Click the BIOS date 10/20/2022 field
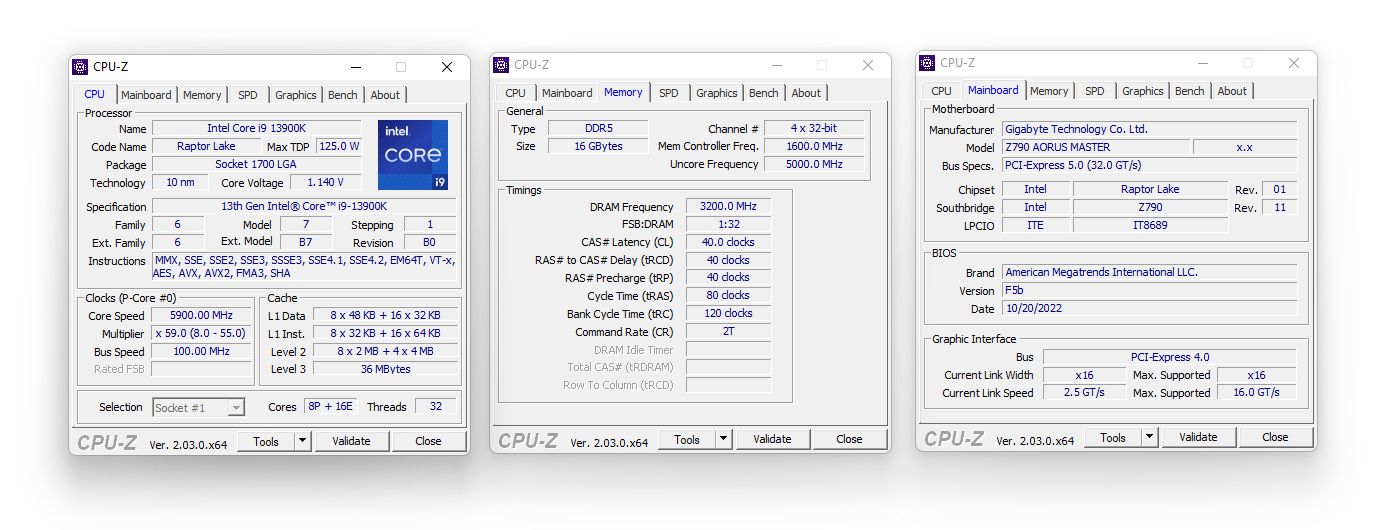This screenshot has width=1400, height=530. [x=1149, y=309]
